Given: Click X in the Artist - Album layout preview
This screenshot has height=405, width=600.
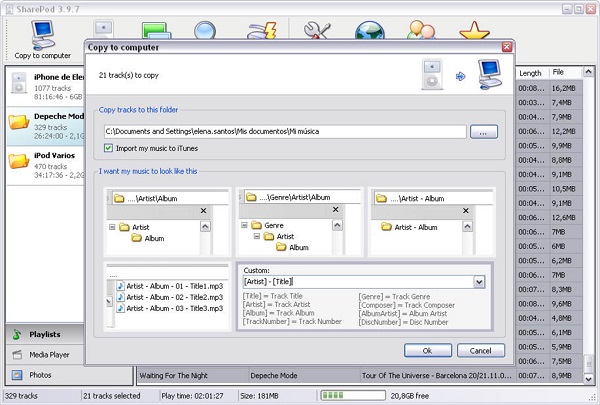Looking at the screenshot, I should point(466,211).
